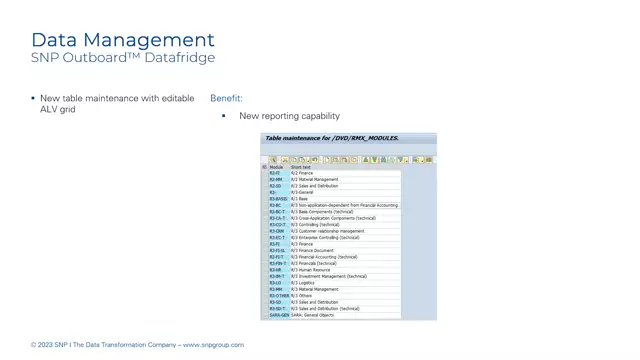
Task: Open the www.snpgroup.com footer link
Action: click(213, 345)
